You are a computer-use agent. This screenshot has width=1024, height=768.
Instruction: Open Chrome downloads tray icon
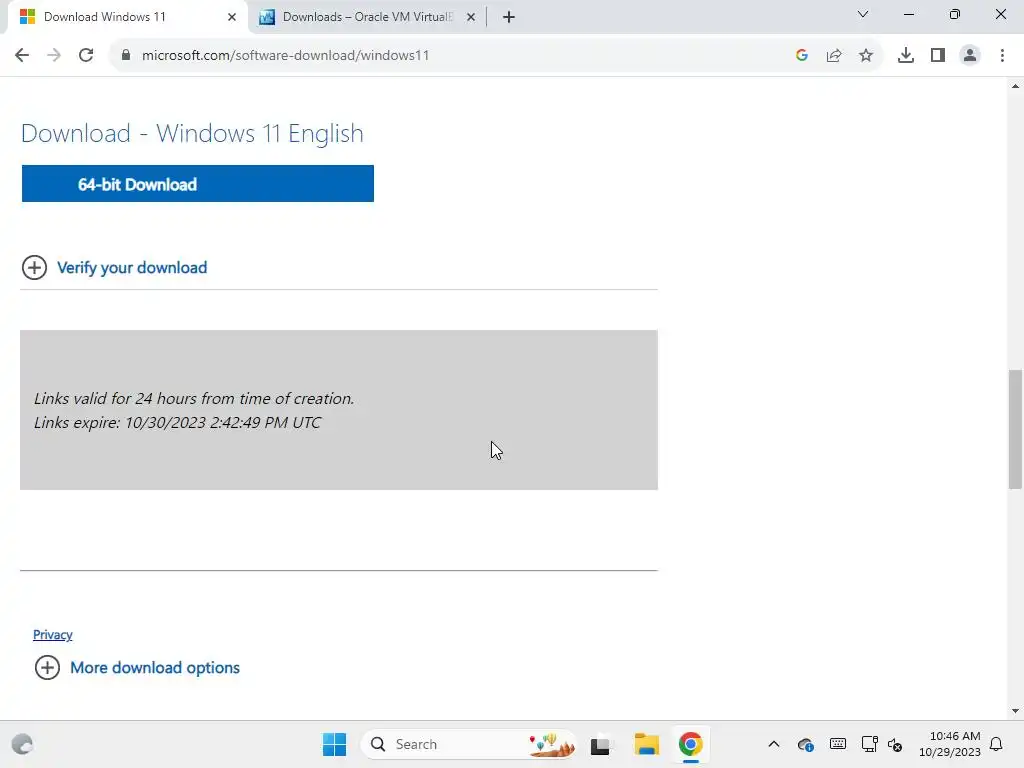pos(906,56)
